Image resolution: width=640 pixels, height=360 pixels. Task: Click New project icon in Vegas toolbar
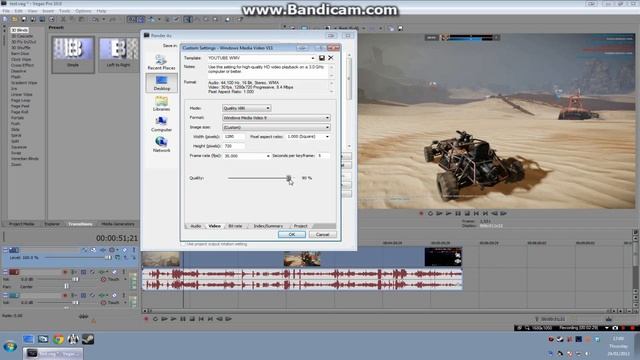click(5, 19)
